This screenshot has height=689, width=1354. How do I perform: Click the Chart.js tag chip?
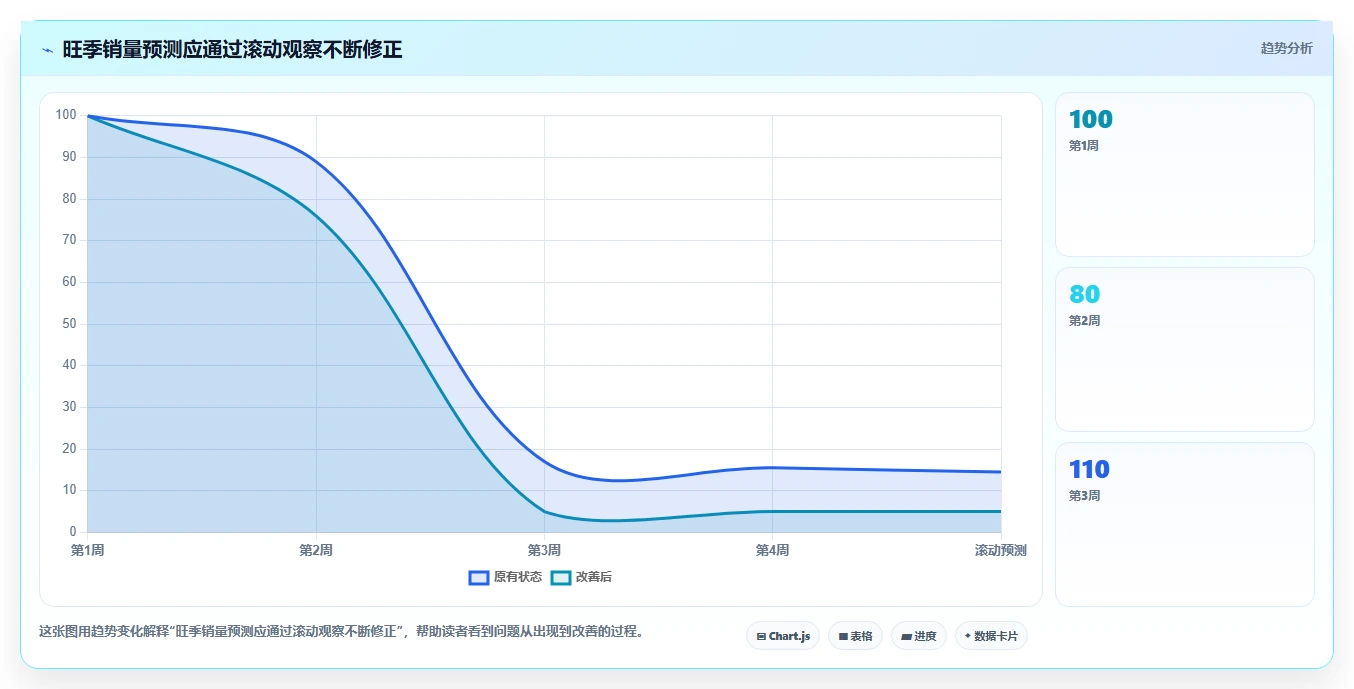pyautogui.click(x=783, y=636)
